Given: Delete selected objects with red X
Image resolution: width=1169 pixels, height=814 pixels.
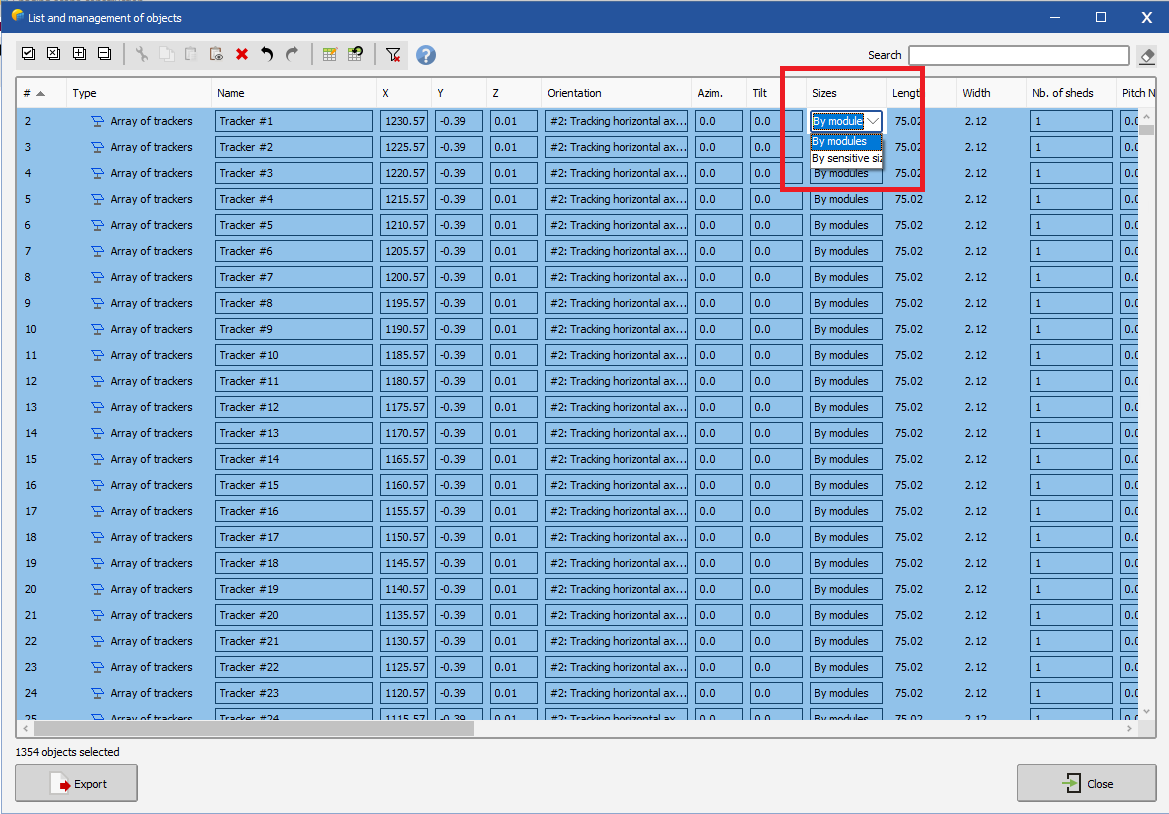Looking at the screenshot, I should coord(242,55).
